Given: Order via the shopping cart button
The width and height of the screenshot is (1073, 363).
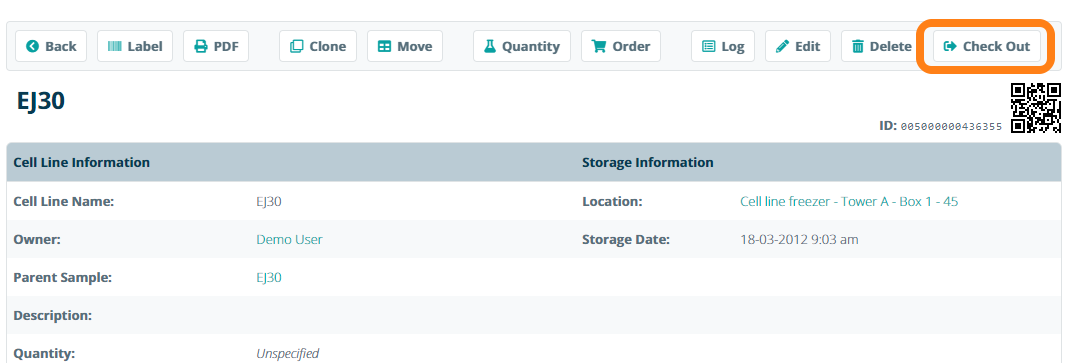Looking at the screenshot, I should (621, 47).
